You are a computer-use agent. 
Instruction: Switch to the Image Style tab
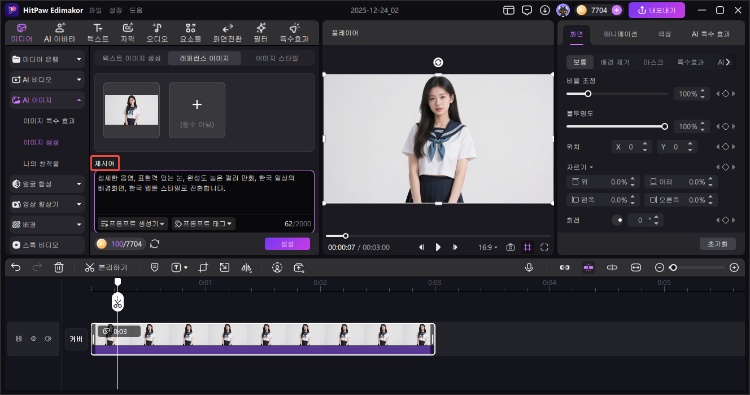[x=276, y=58]
